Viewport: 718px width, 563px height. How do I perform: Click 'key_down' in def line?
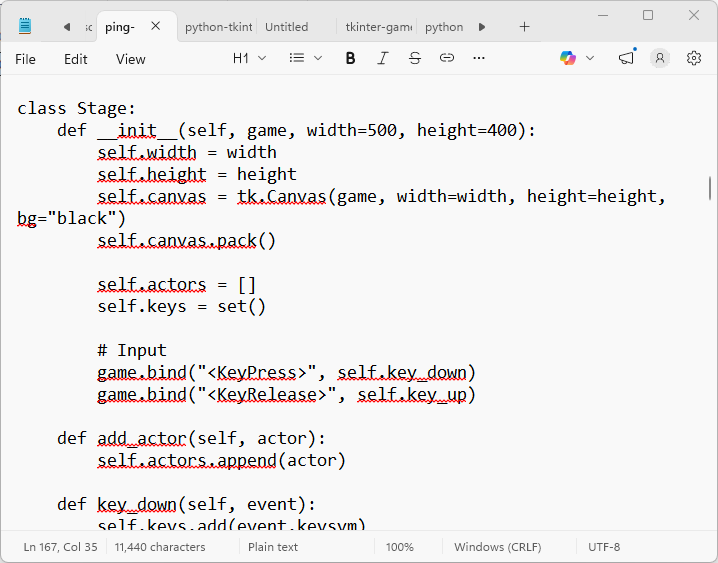137,504
